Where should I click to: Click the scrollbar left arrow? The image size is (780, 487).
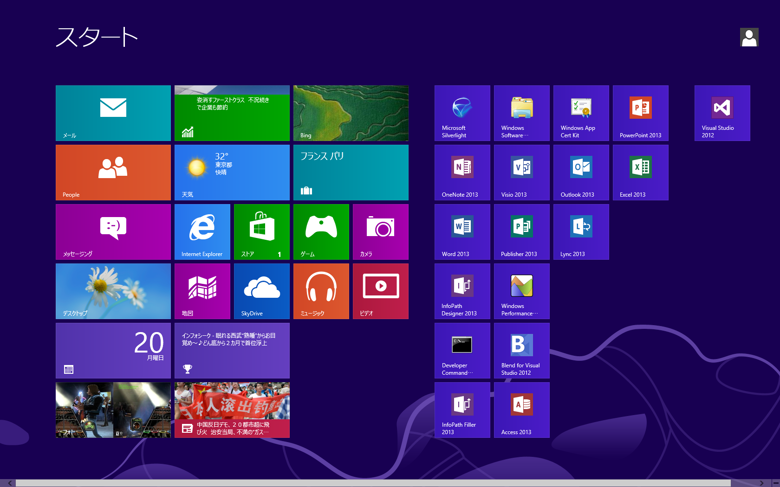point(8,483)
